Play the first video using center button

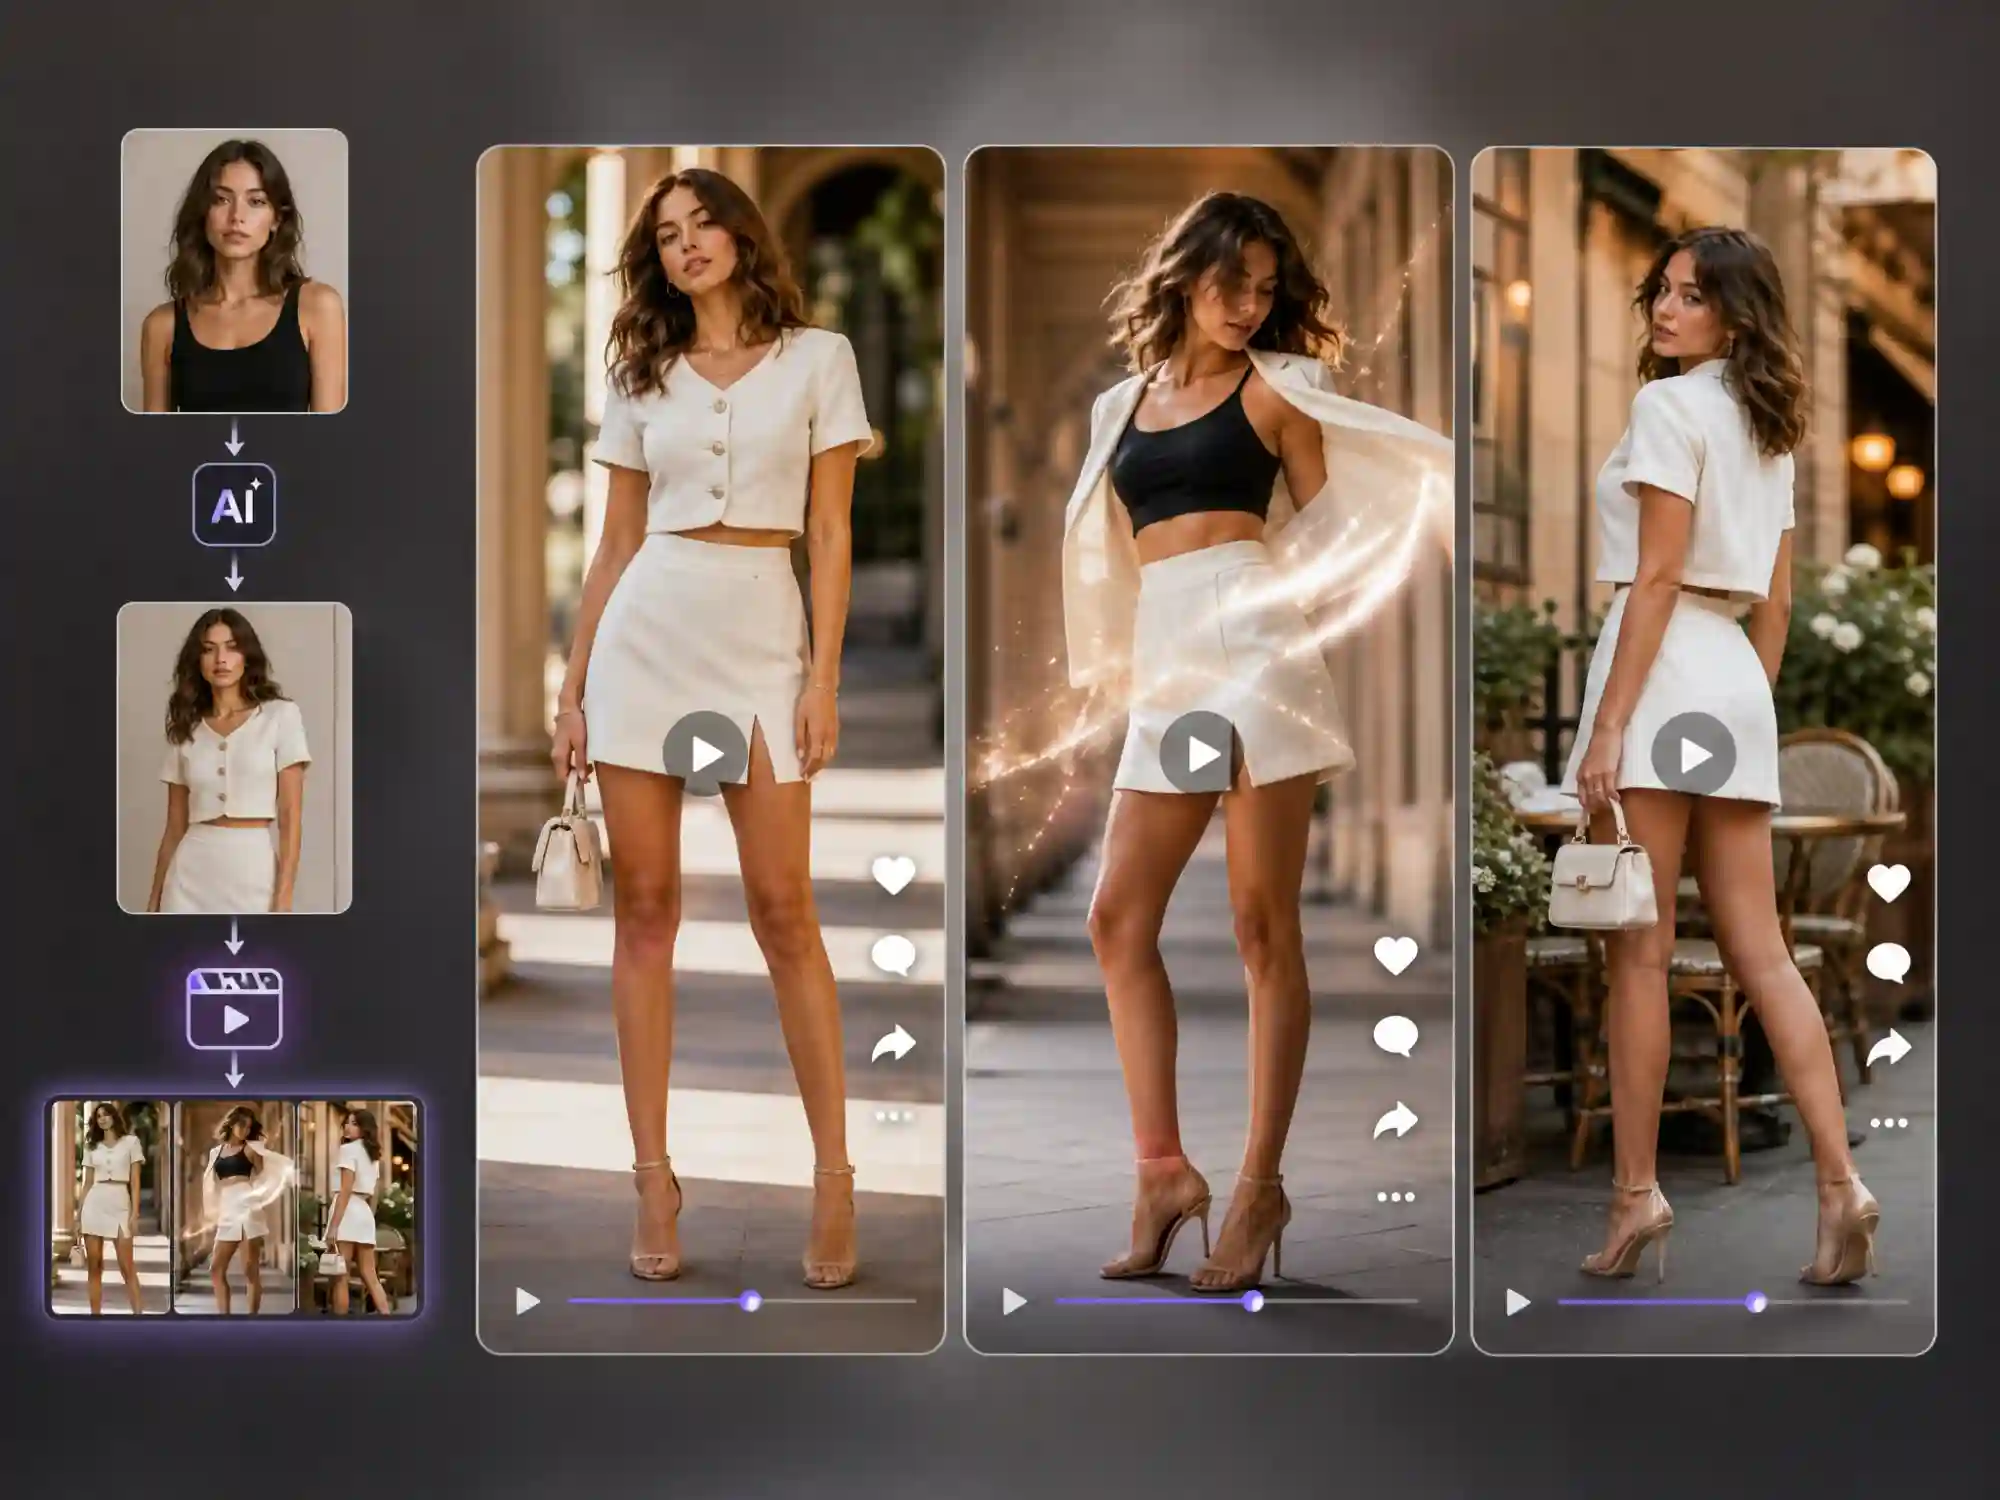coord(705,754)
